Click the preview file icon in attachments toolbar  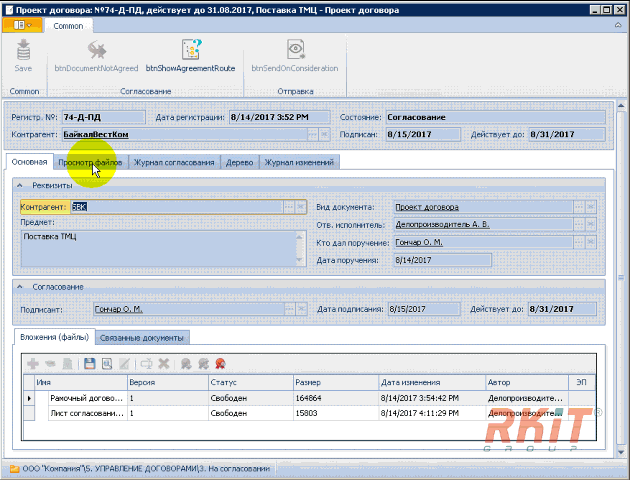tap(107, 364)
